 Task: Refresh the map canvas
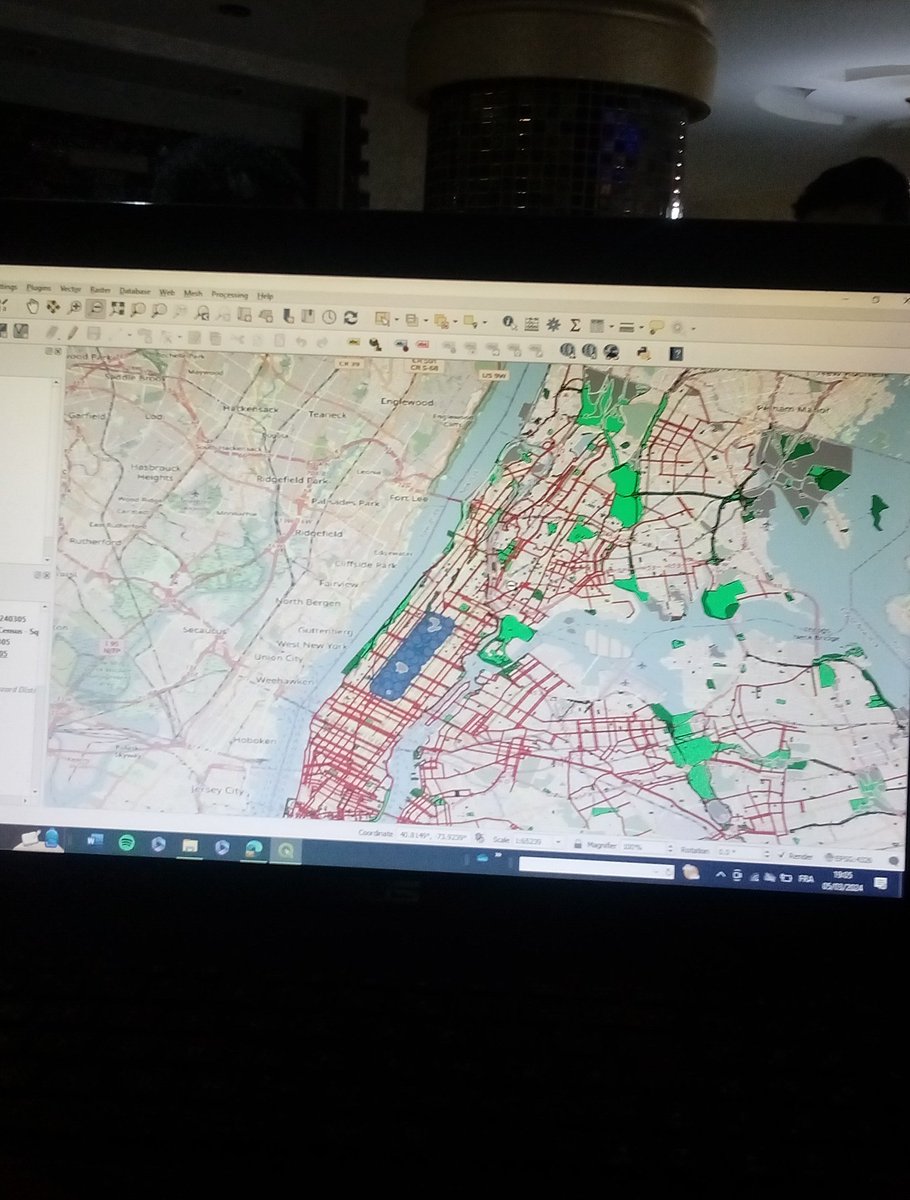(x=350, y=318)
